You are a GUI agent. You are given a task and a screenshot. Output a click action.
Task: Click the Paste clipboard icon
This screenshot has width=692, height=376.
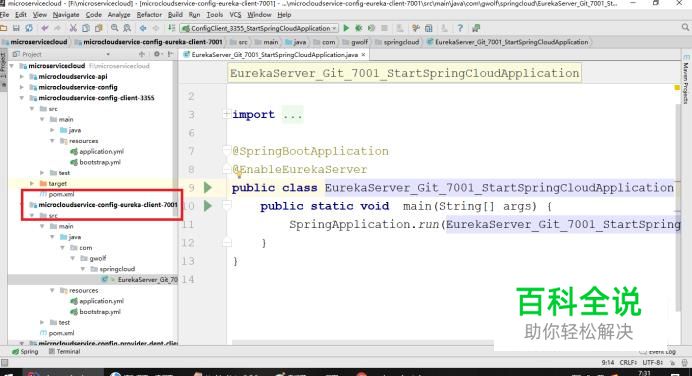(99, 28)
